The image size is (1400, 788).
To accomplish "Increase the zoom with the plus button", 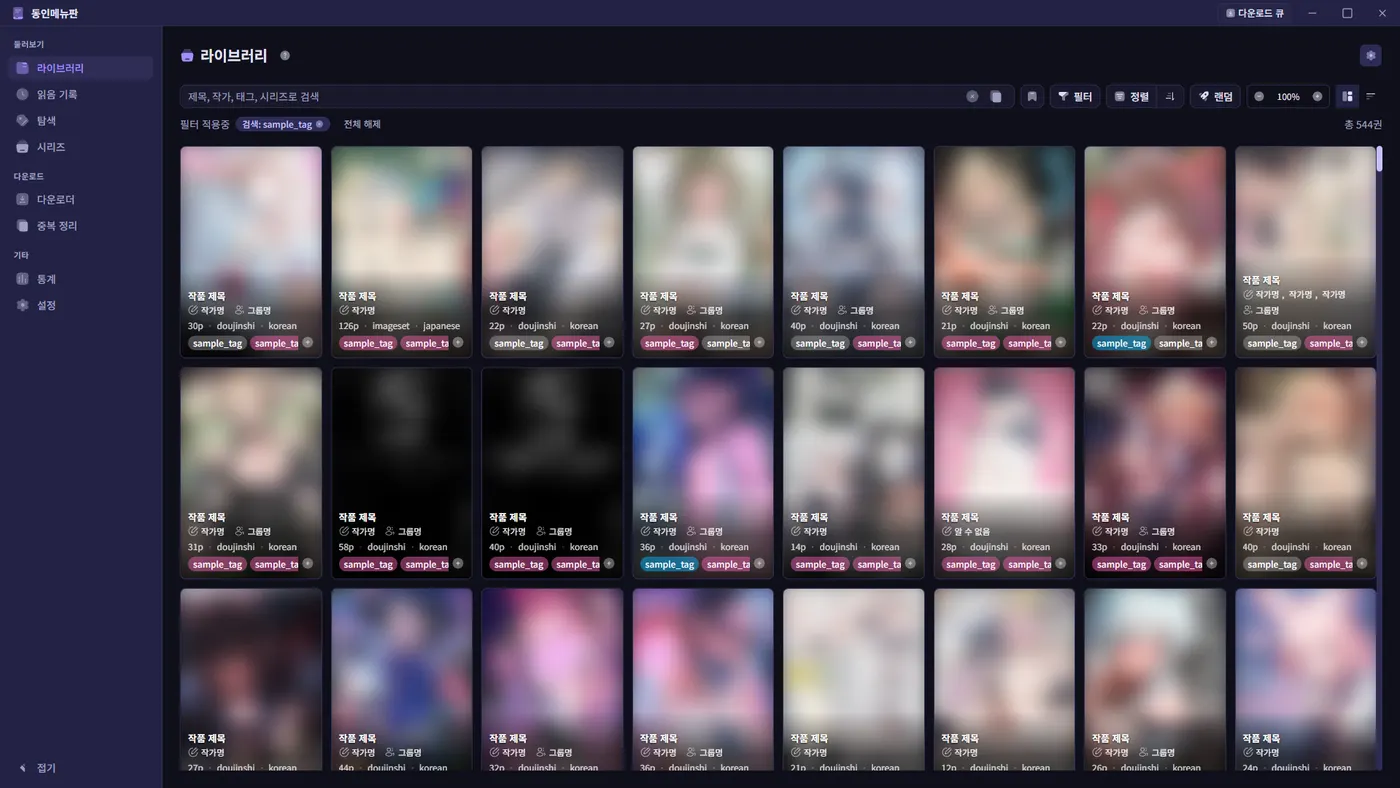I will click(x=1317, y=97).
